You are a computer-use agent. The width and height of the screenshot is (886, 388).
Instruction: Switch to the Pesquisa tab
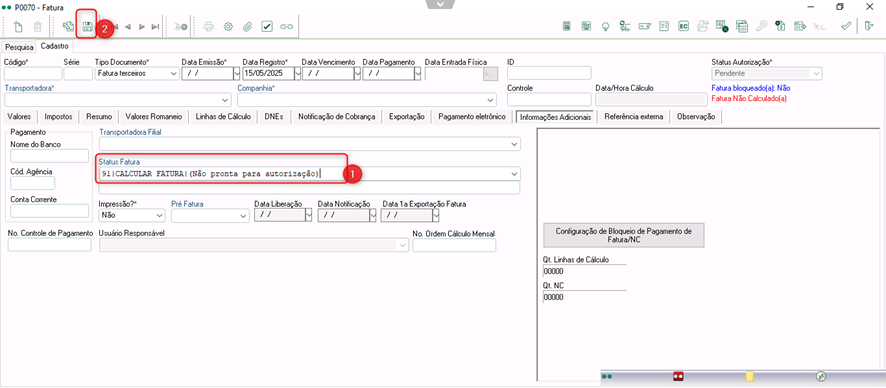click(x=19, y=47)
